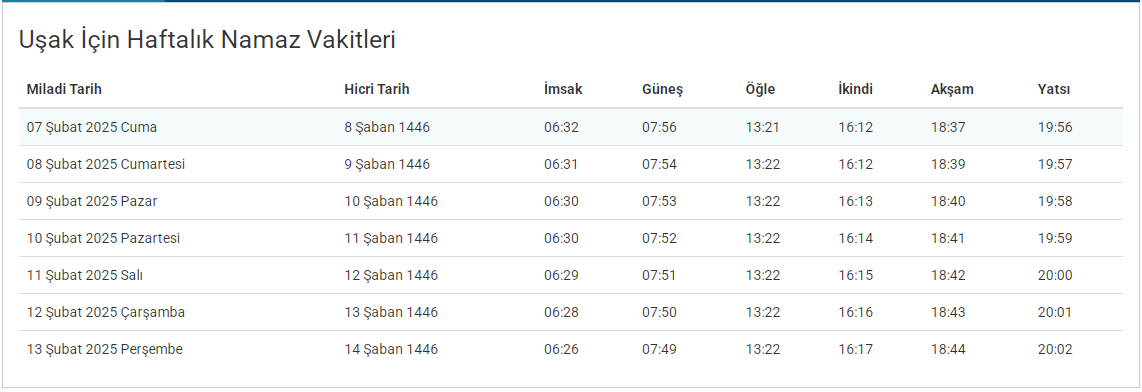Click the 13 Şubat 2025 Perşembe date
Image resolution: width=1142 pixels, height=392 pixels.
pyautogui.click(x=105, y=350)
